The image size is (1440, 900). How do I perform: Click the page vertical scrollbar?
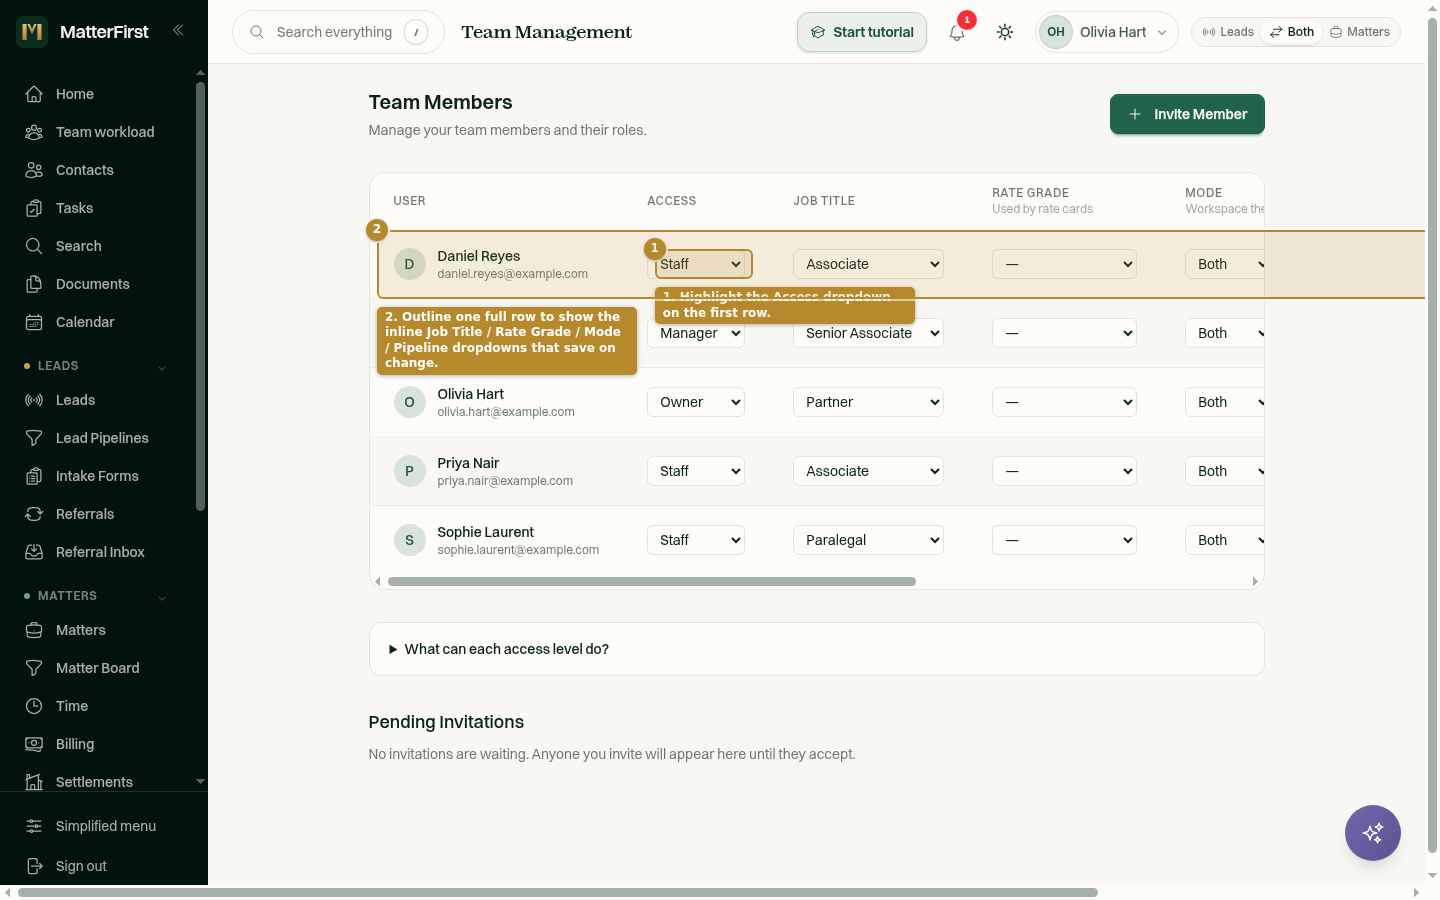[1432, 435]
